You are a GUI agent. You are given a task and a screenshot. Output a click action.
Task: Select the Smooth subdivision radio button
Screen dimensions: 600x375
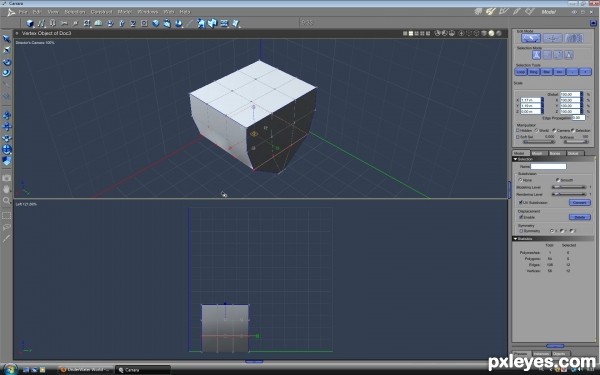(558, 180)
